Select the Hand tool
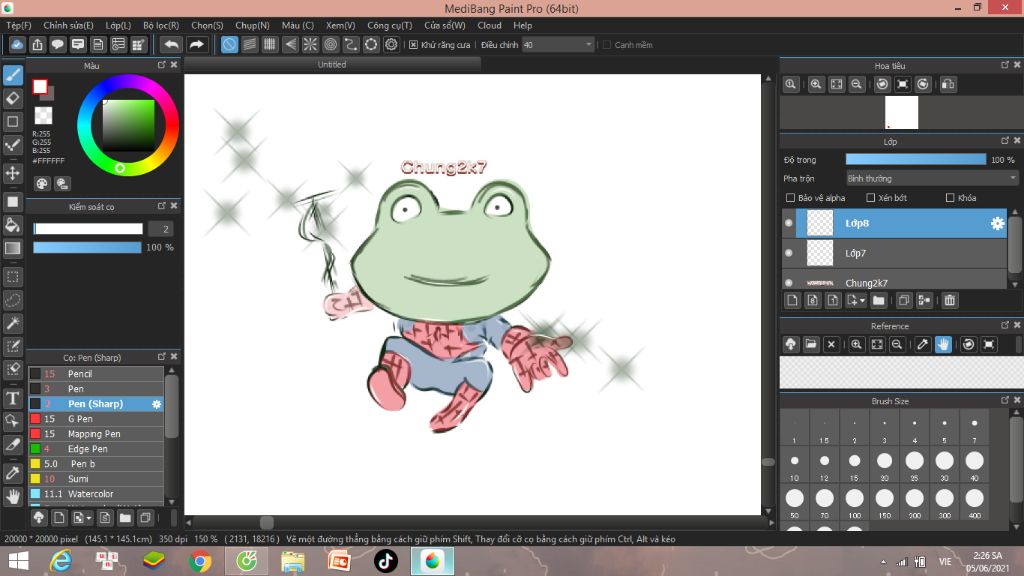 [x=12, y=497]
